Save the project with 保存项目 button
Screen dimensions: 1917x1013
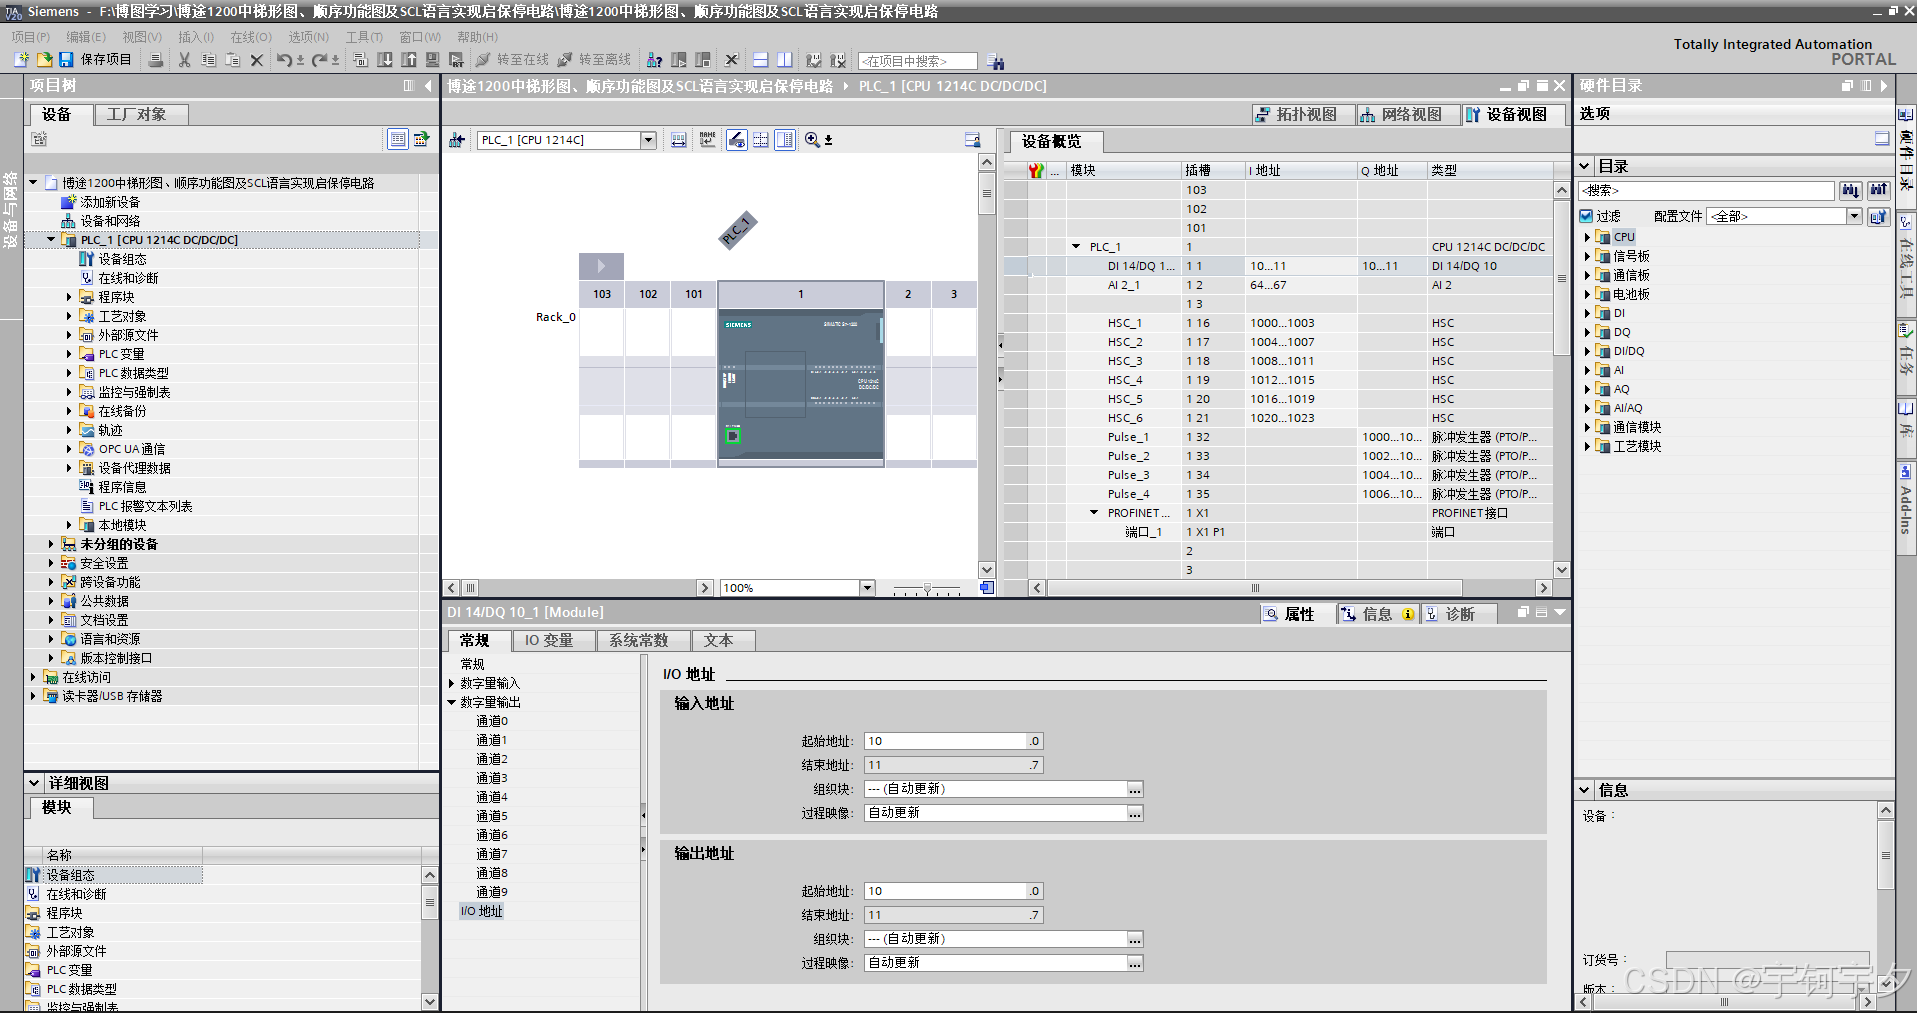click(x=95, y=60)
